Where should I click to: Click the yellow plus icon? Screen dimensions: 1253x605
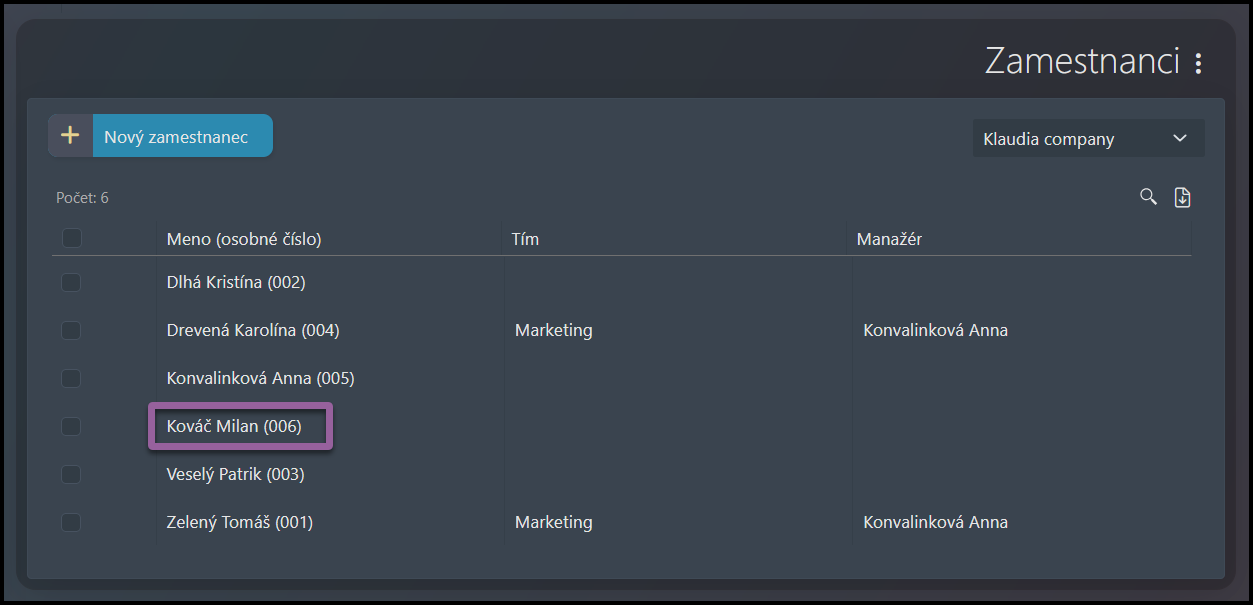70,136
